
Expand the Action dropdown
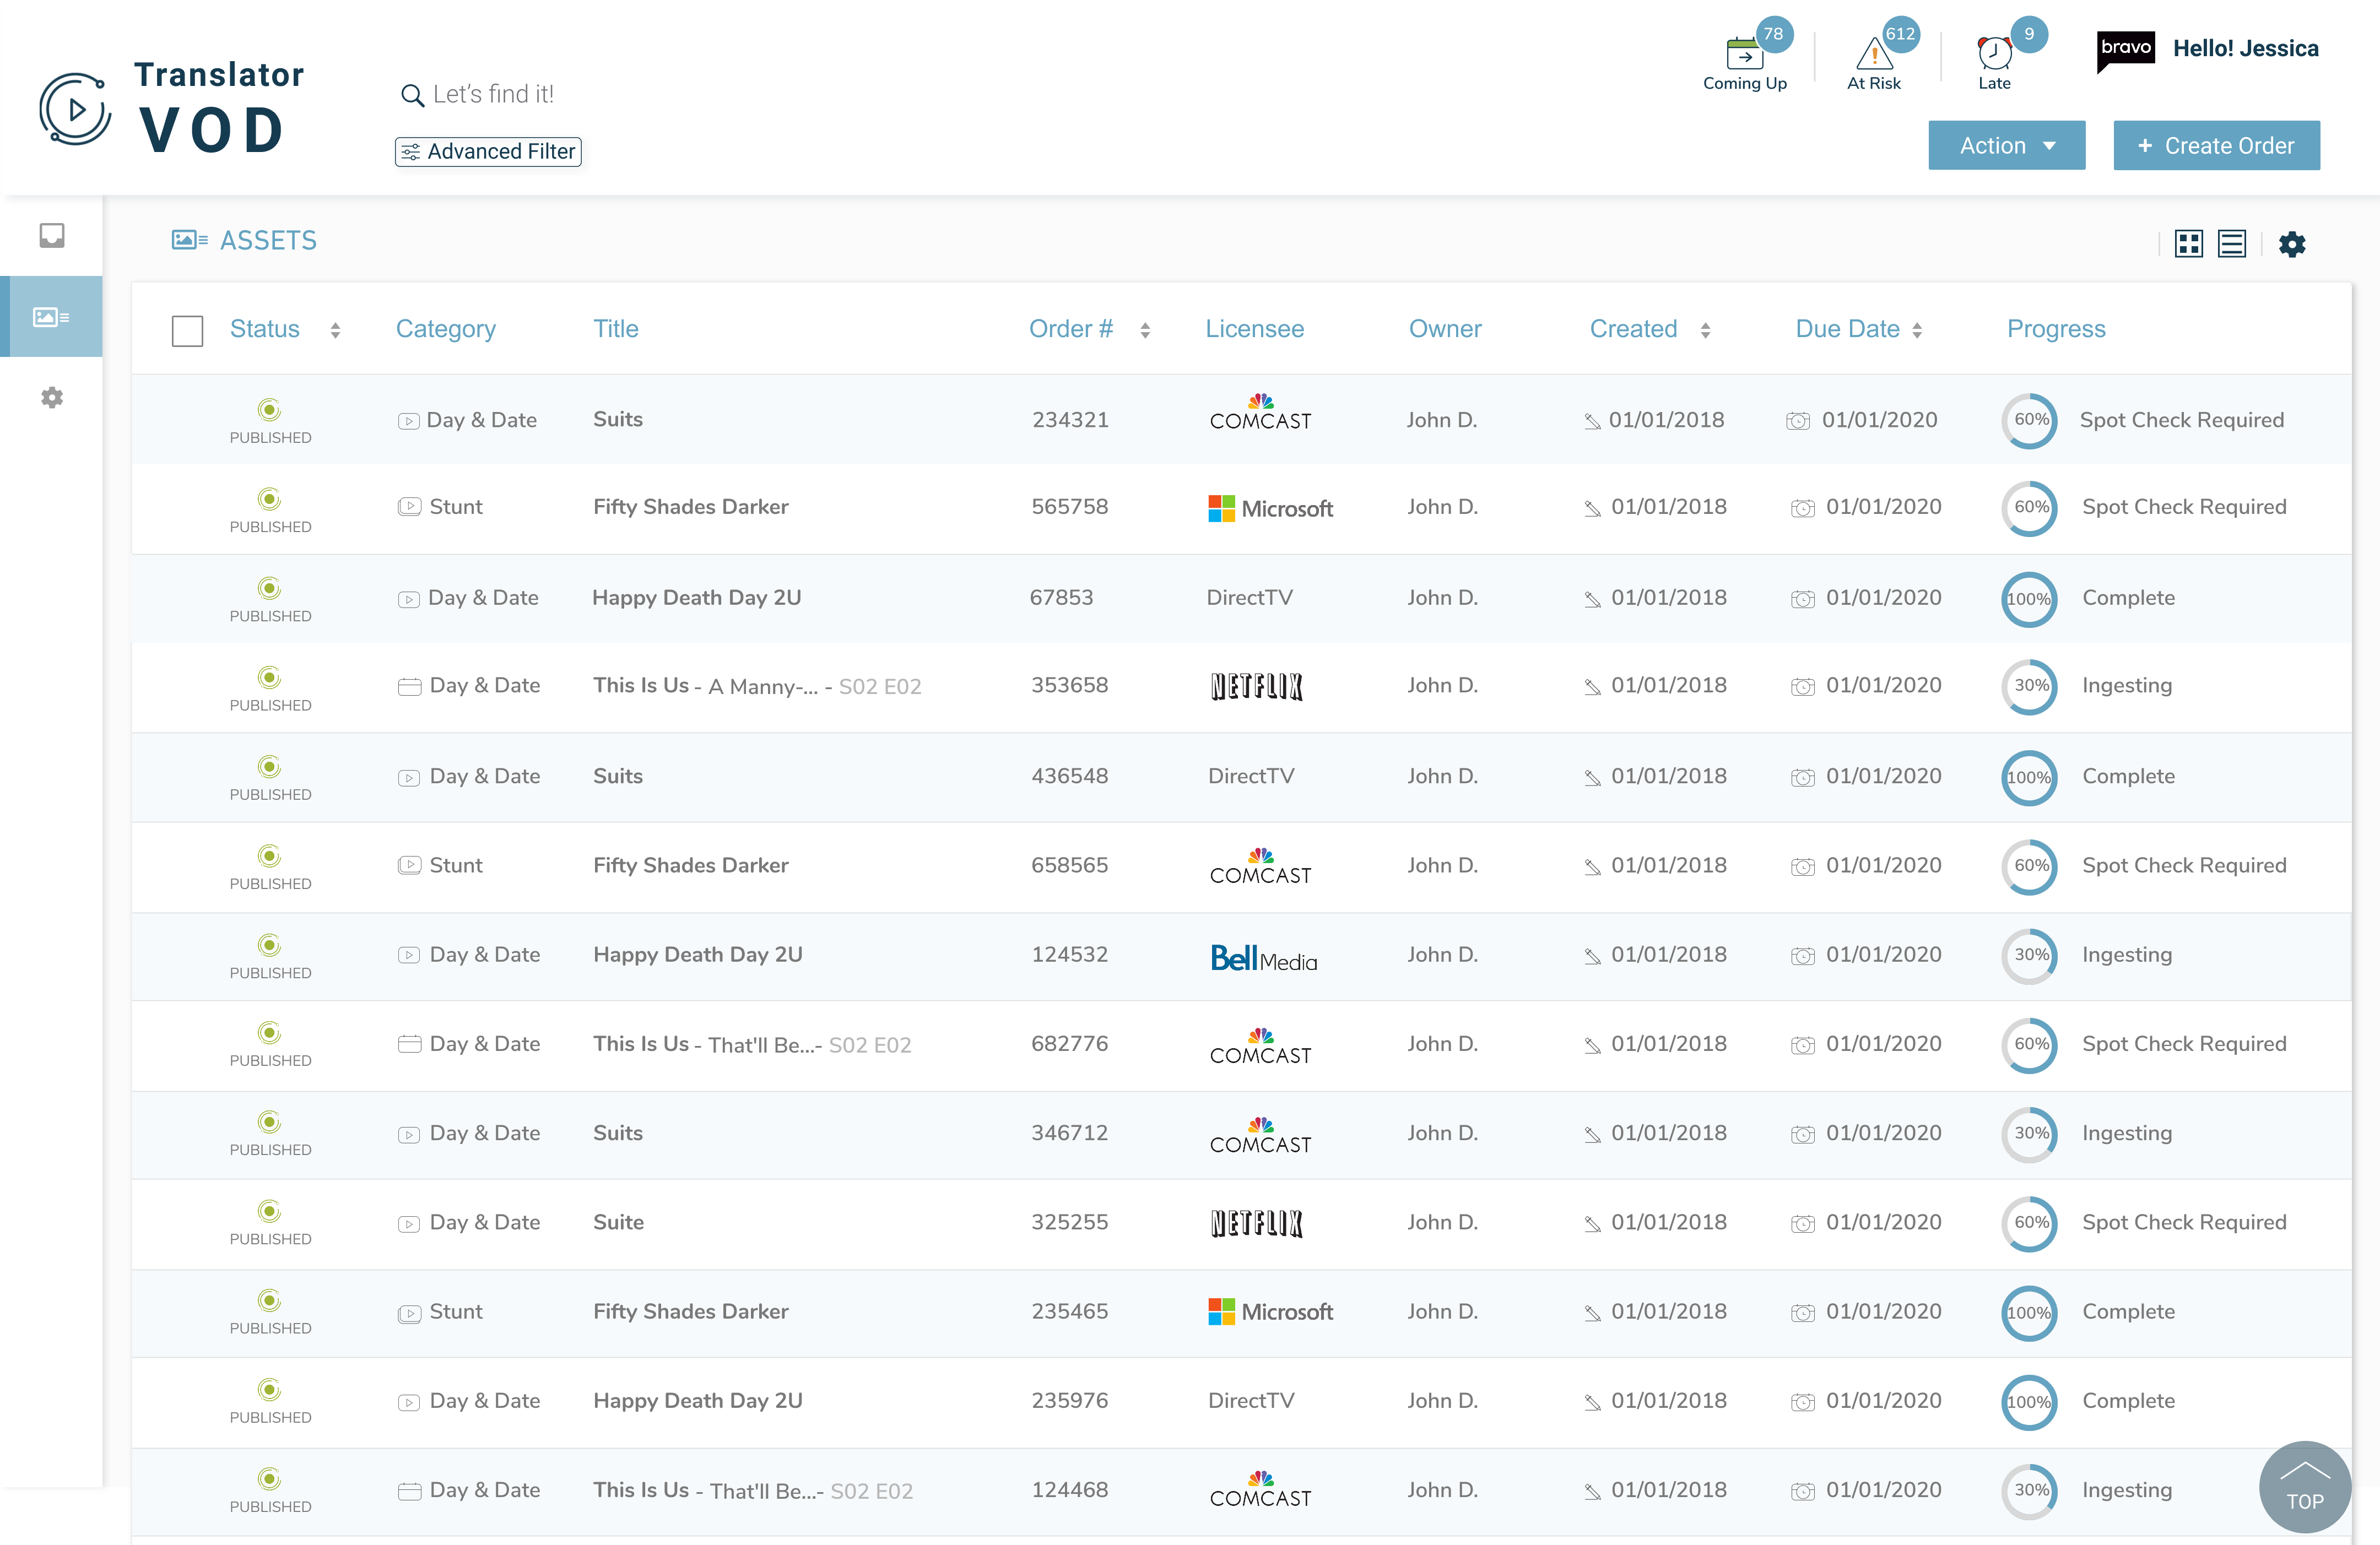click(2006, 146)
